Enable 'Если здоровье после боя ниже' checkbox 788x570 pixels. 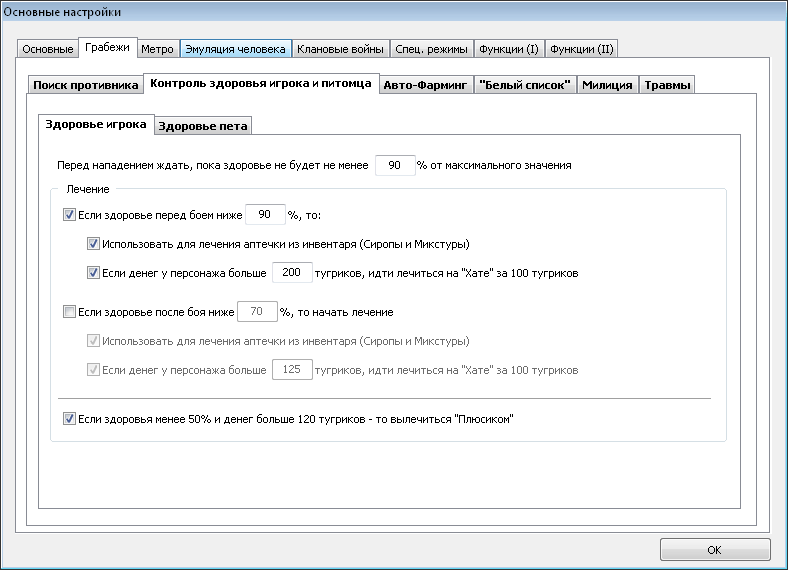[x=69, y=312]
